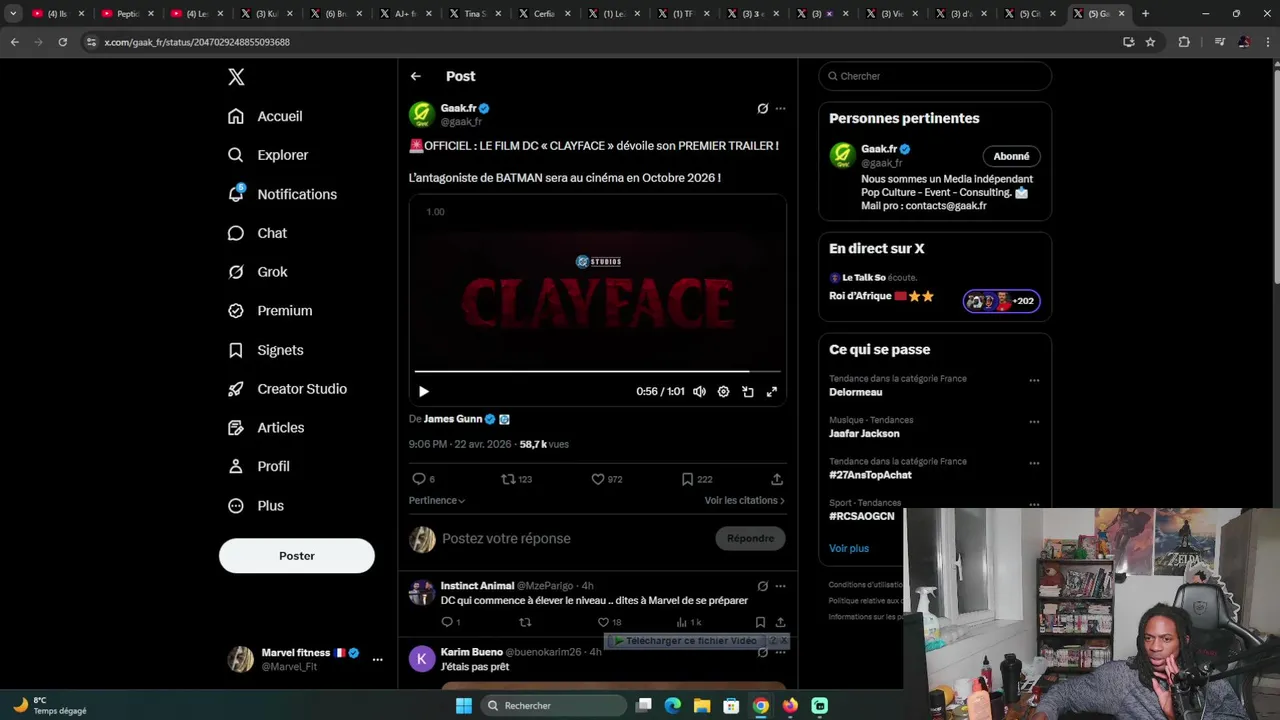This screenshot has height=720, width=1280.
Task: Bookmark the Instinct Animal reply
Action: (x=760, y=622)
